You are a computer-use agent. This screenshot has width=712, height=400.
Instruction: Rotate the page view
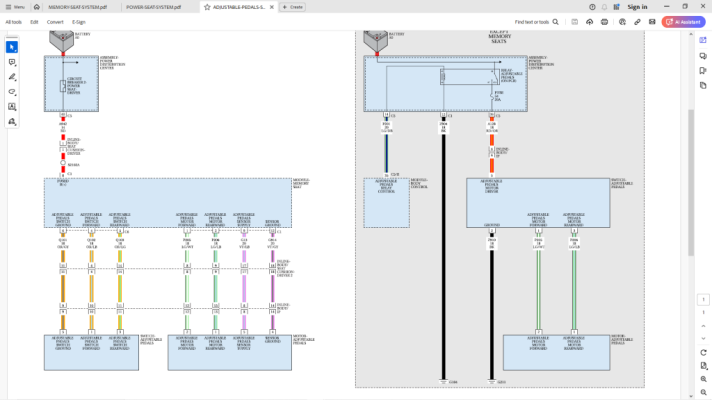tap(703, 353)
